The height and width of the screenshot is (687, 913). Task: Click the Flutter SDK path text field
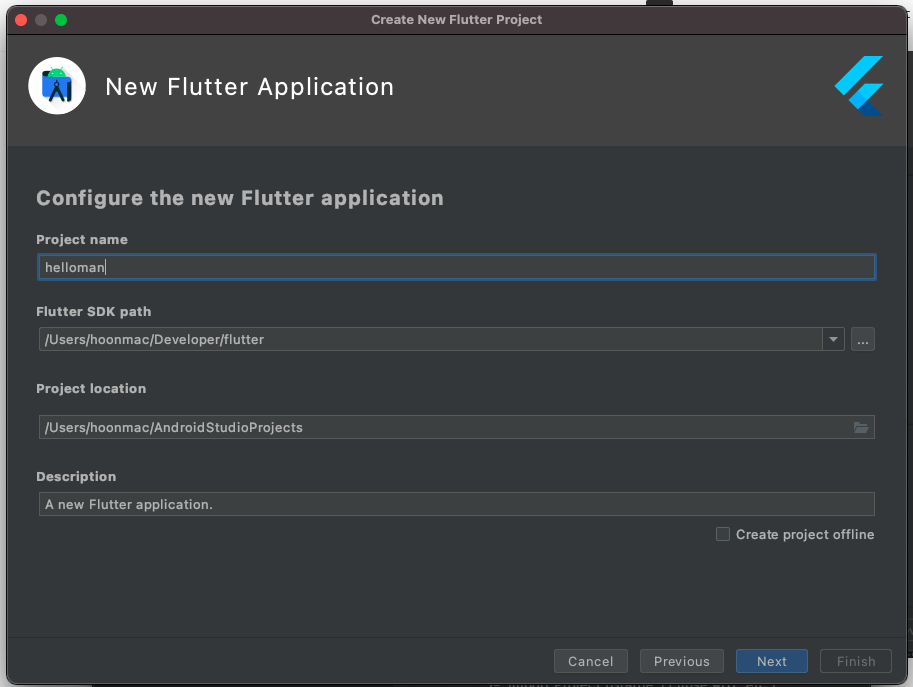(x=430, y=339)
